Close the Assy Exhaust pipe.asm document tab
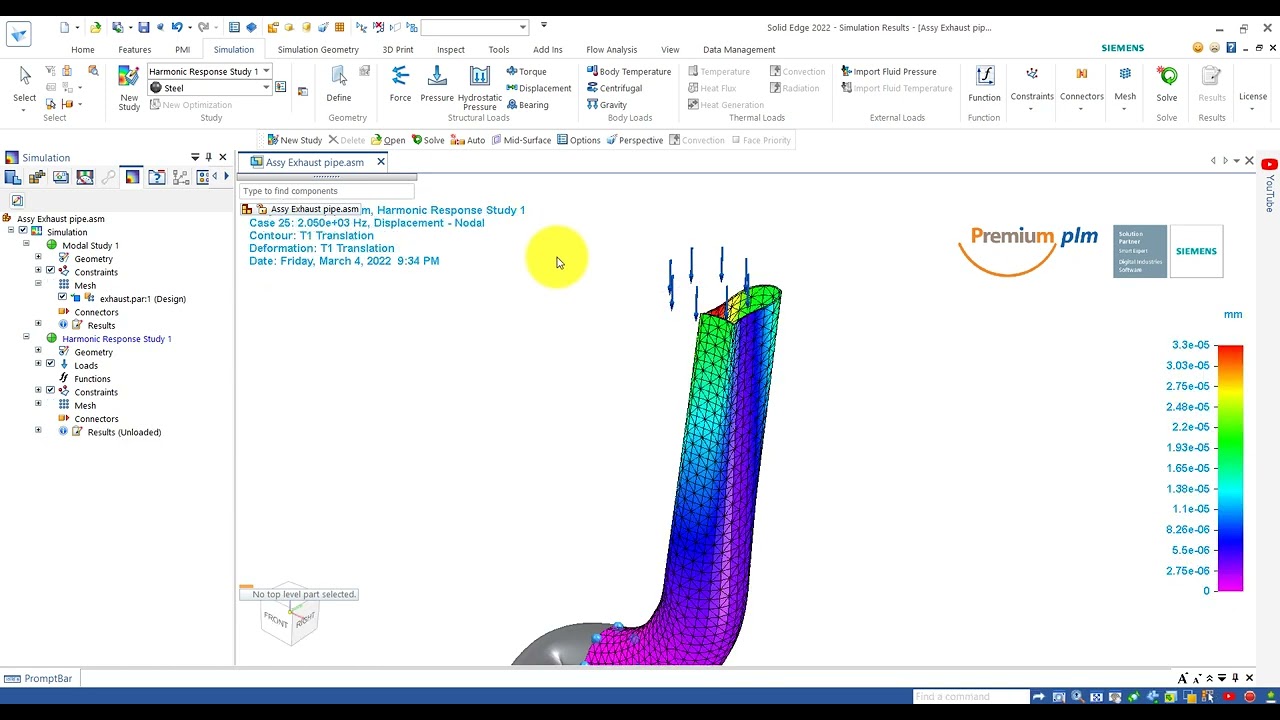The image size is (1280, 720). [x=381, y=162]
